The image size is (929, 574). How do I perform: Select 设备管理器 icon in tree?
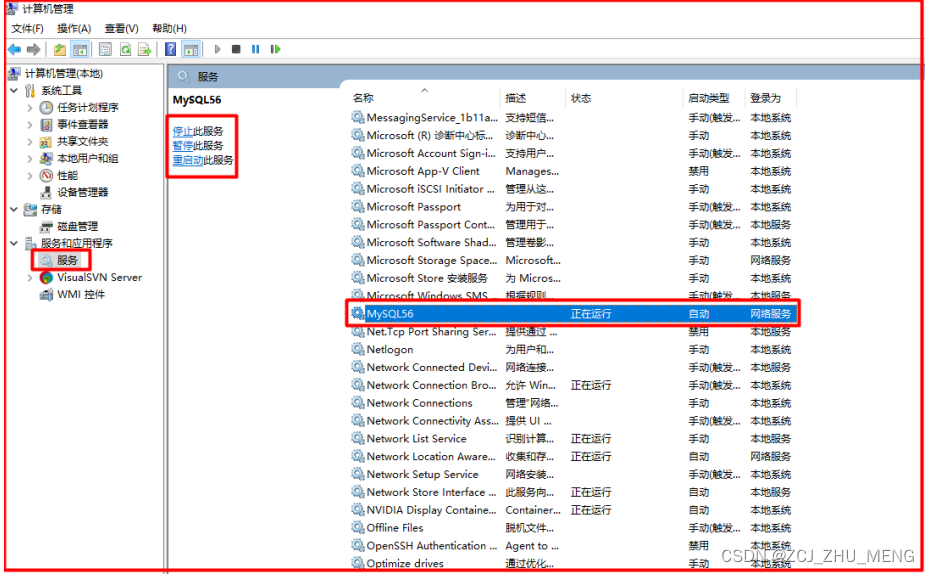click(x=46, y=193)
